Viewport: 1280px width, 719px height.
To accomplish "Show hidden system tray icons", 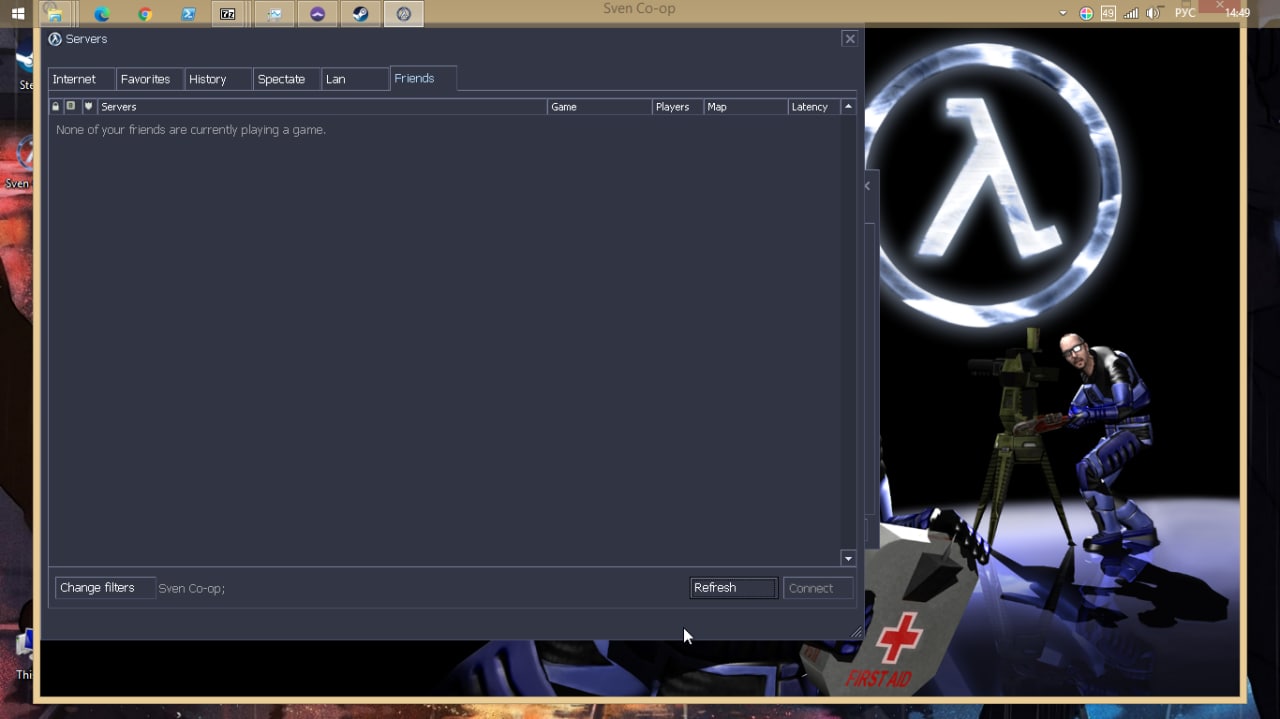I will click(x=1062, y=13).
